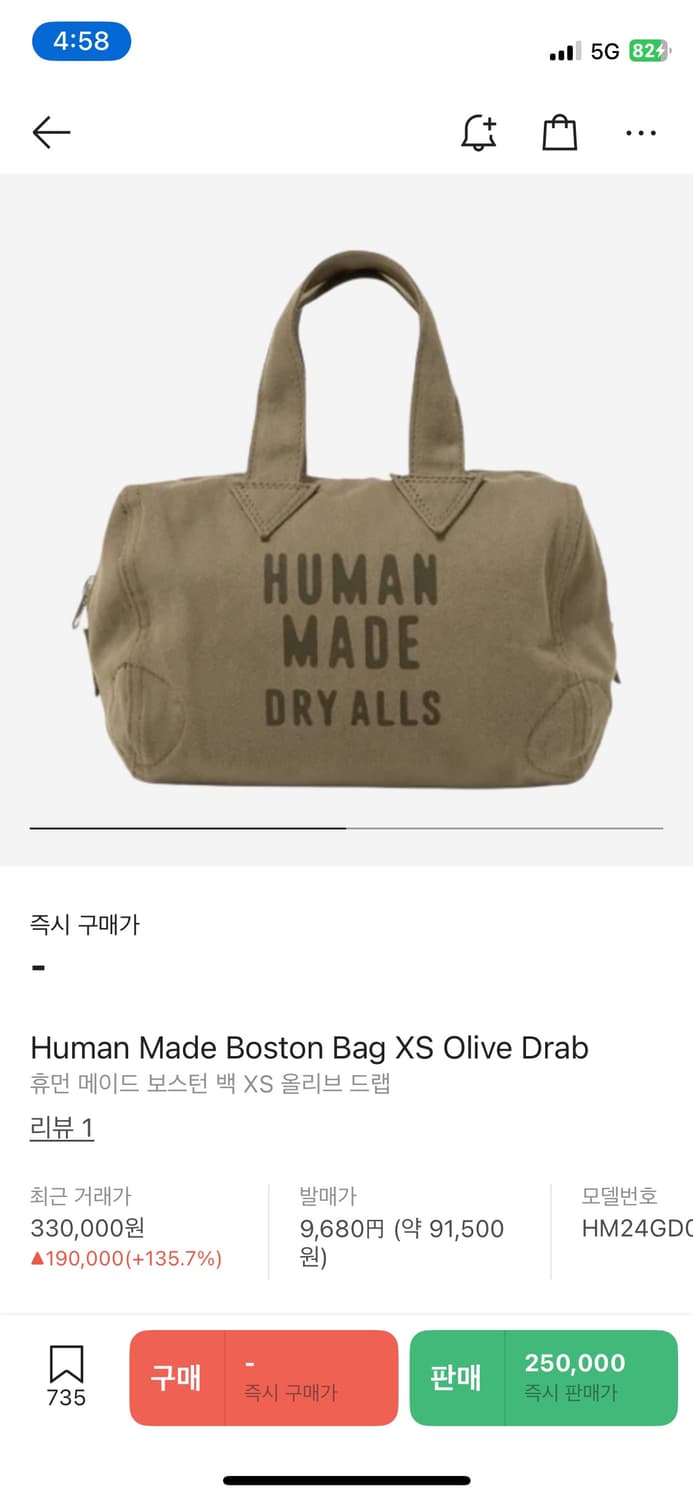Image resolution: width=693 pixels, height=1500 pixels.
Task: Tap the home indicator bar
Action: pos(346,1480)
